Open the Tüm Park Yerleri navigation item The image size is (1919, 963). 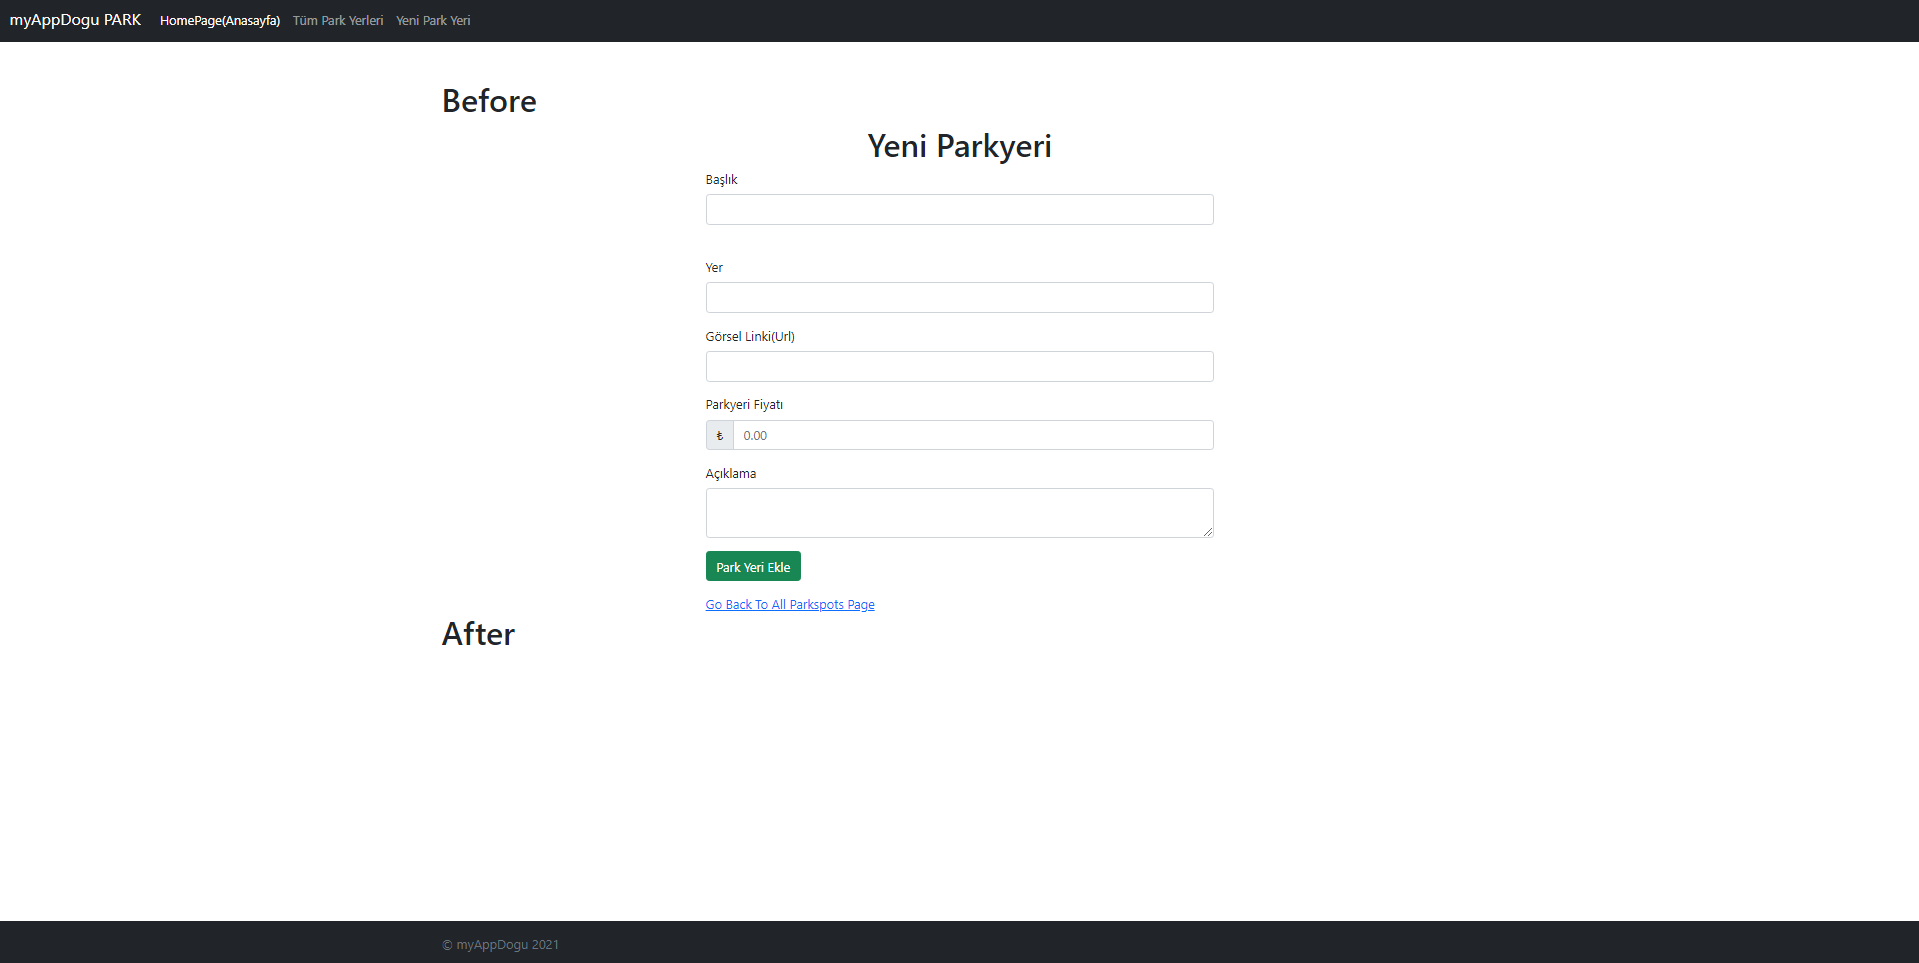337,20
